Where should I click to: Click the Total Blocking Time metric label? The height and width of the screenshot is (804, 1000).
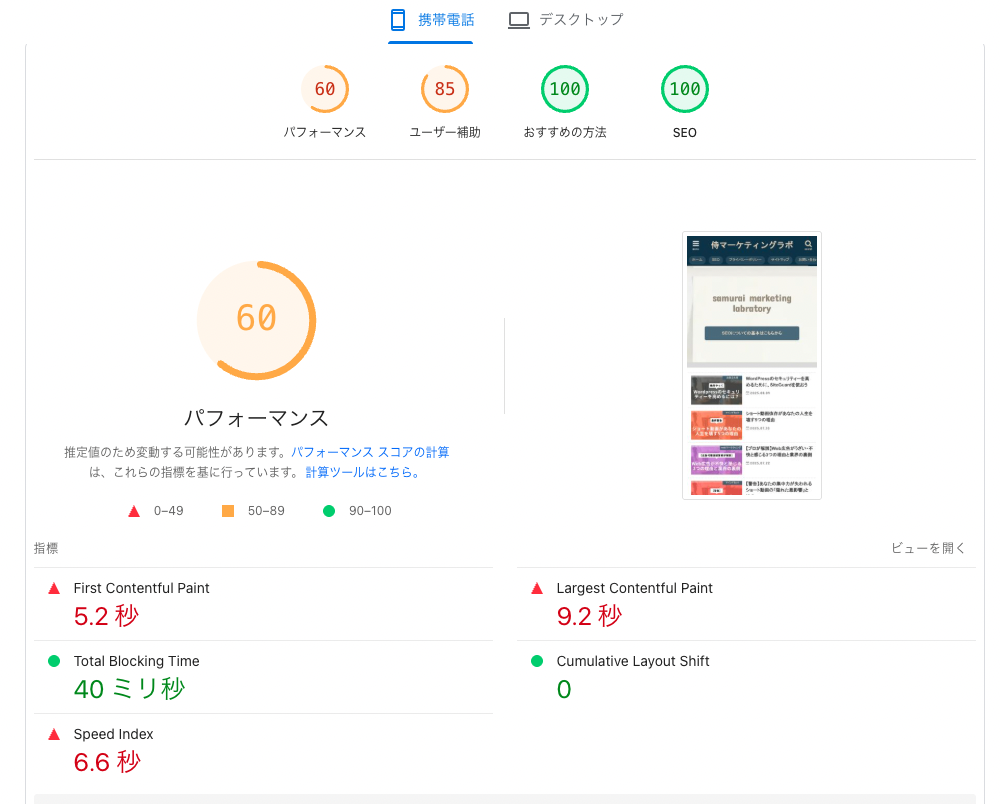coord(136,661)
